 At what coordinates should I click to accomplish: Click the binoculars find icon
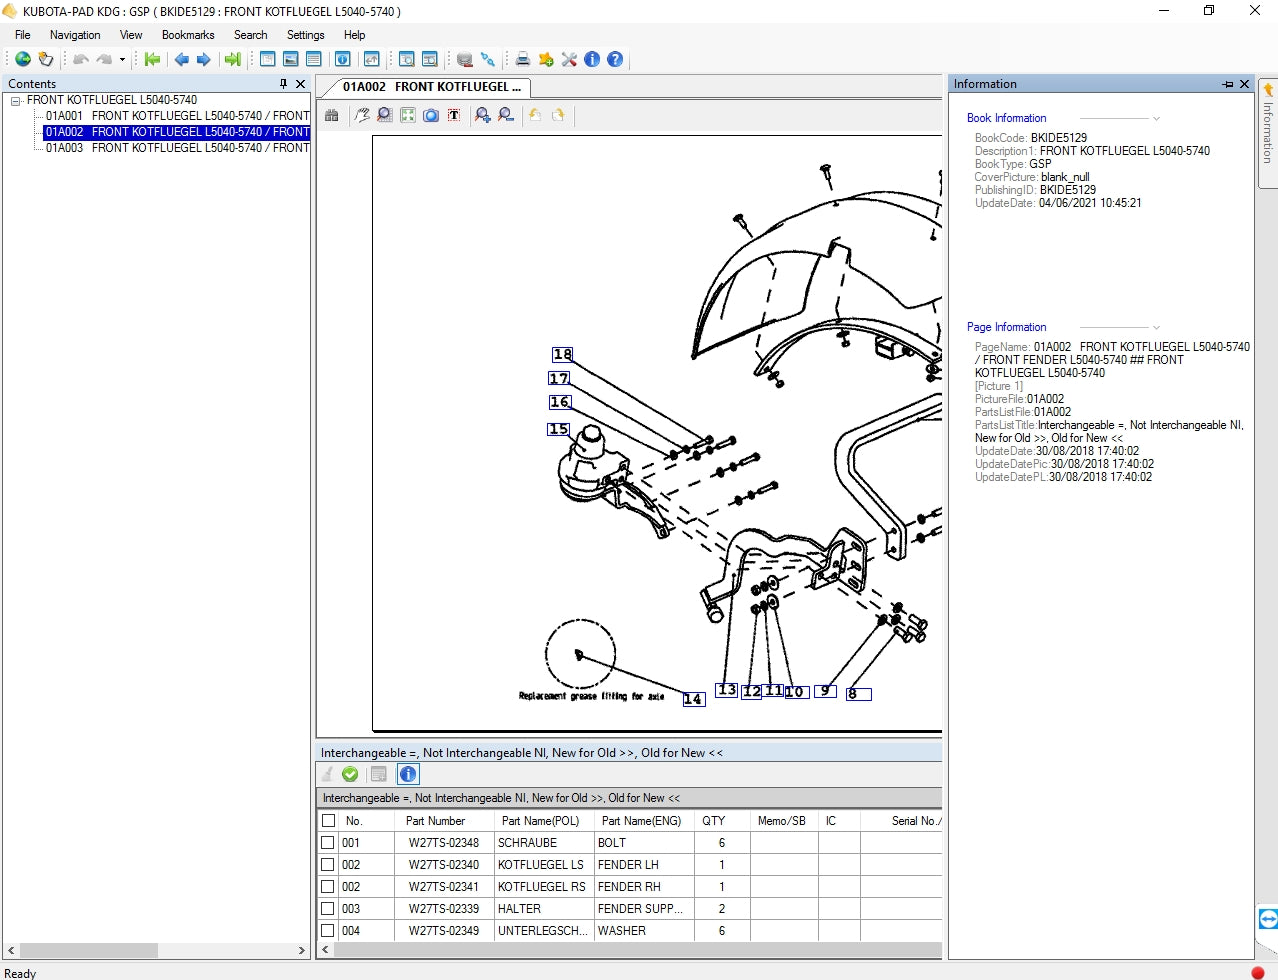pos(332,115)
